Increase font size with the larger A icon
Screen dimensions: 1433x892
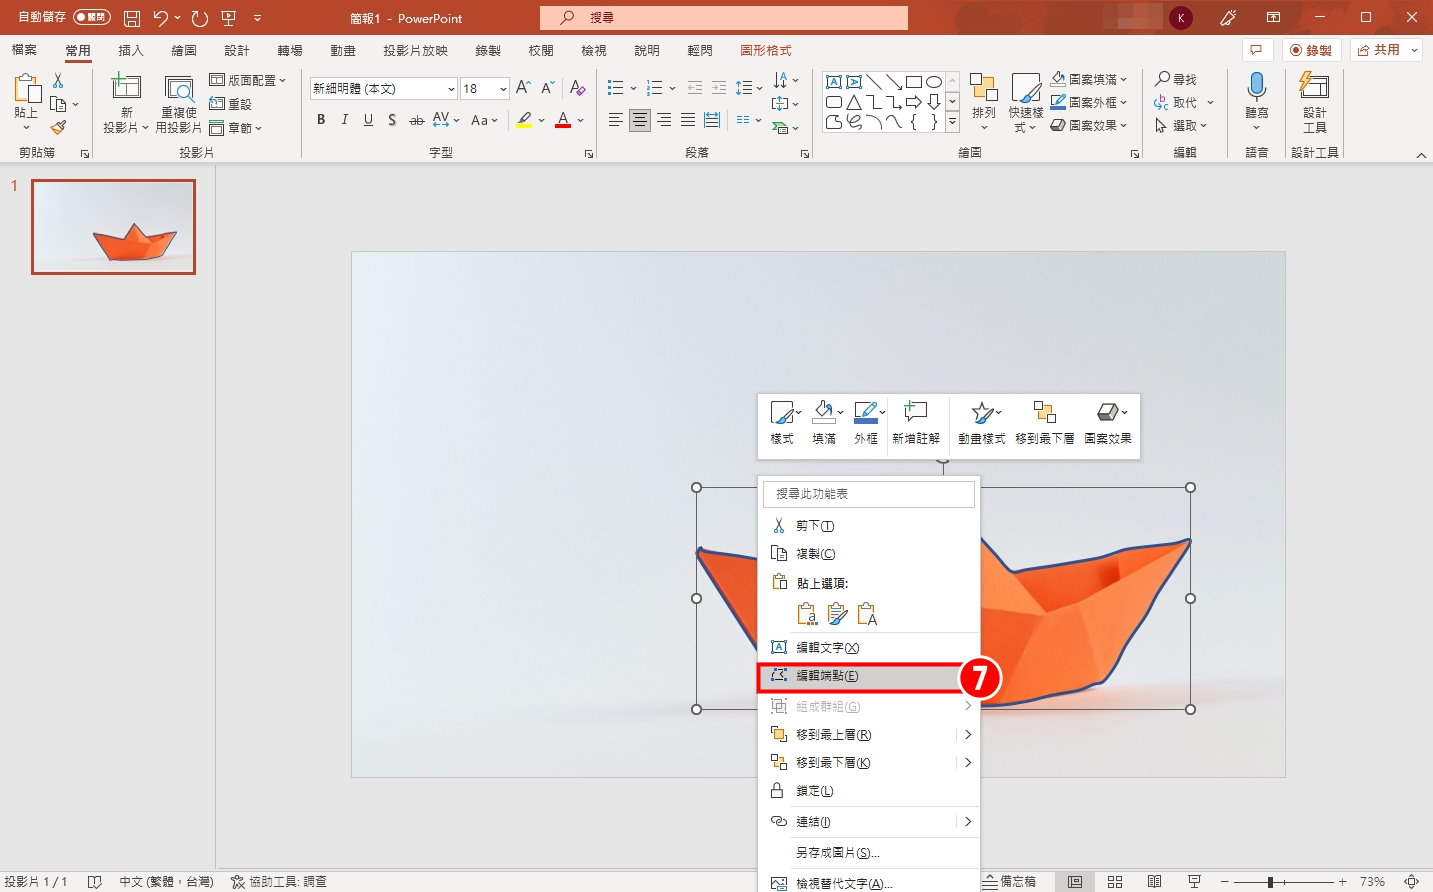coord(523,89)
